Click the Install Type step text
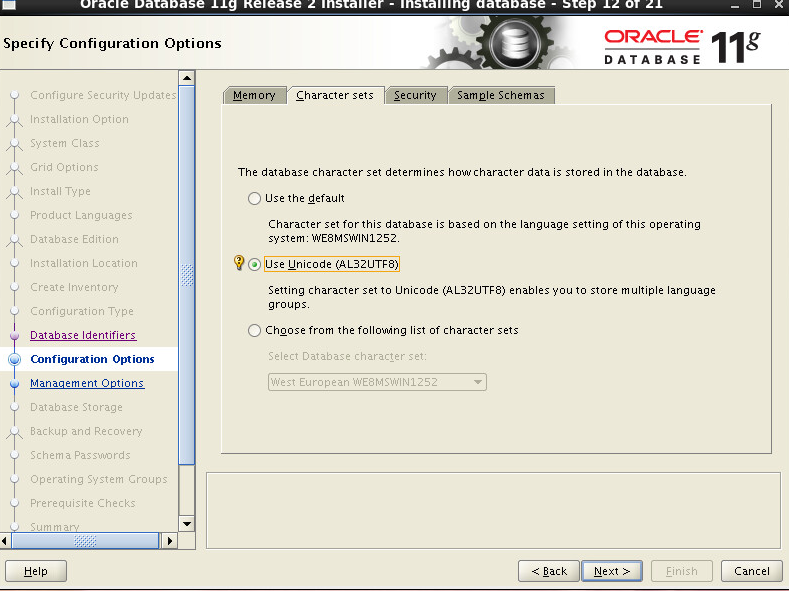789x591 pixels. click(x=60, y=191)
